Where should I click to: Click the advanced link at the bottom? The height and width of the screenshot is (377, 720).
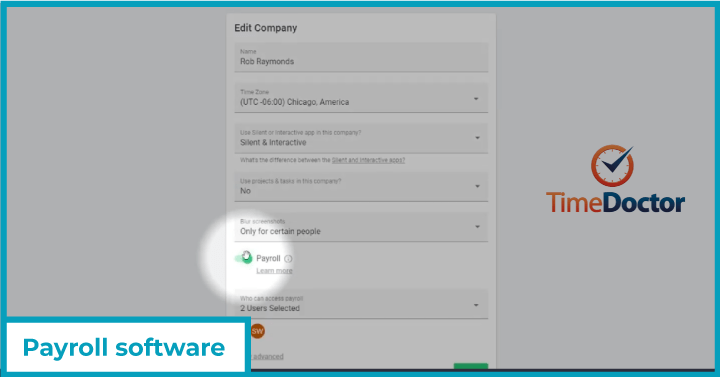[x=267, y=356]
